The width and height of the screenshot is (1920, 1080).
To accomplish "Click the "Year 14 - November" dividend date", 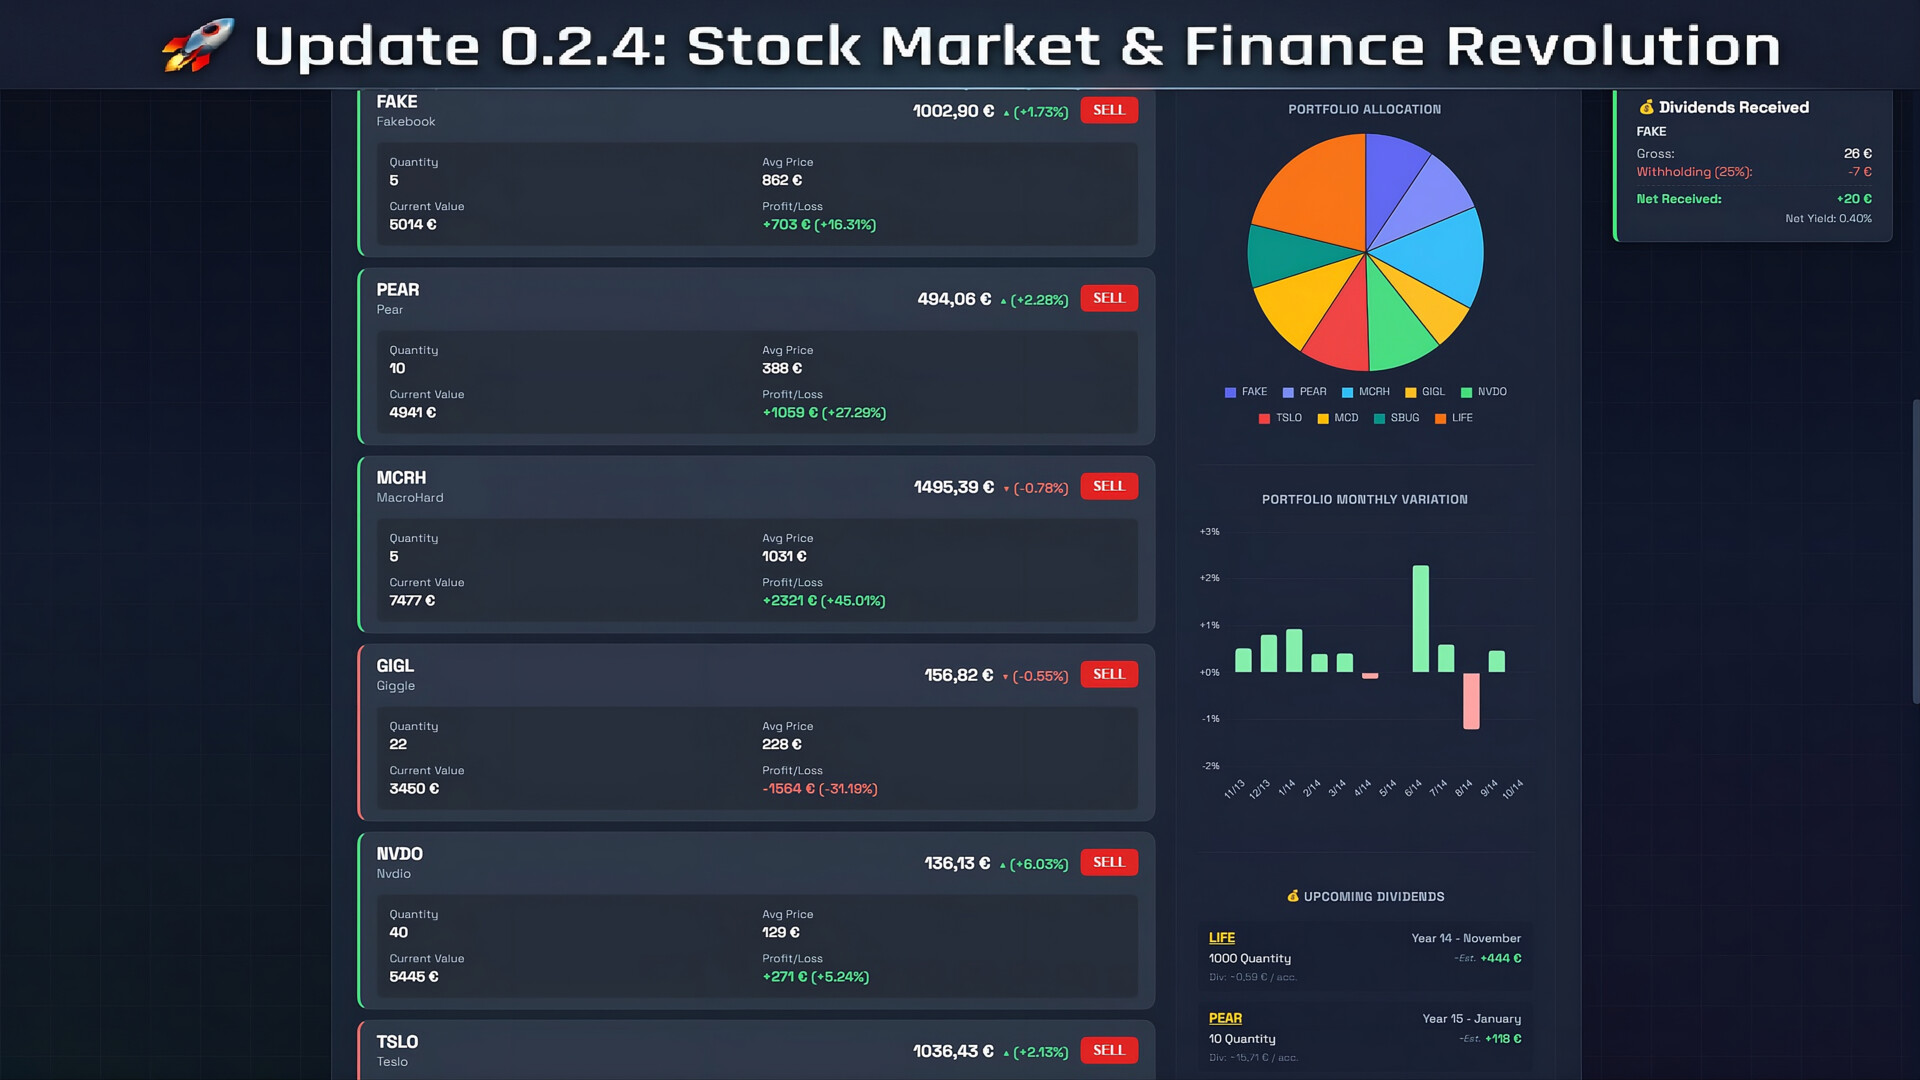I will click(1466, 938).
